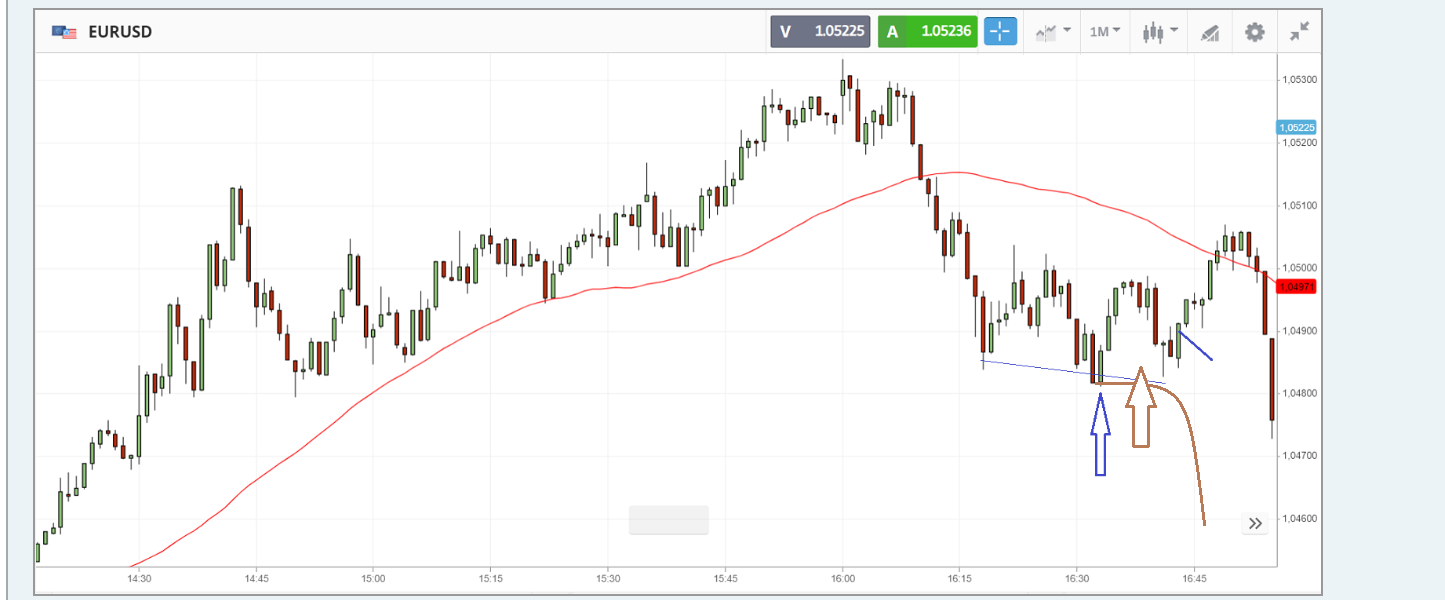Click the 16:00 time axis label
This screenshot has height=600, width=1445.
(x=842, y=579)
